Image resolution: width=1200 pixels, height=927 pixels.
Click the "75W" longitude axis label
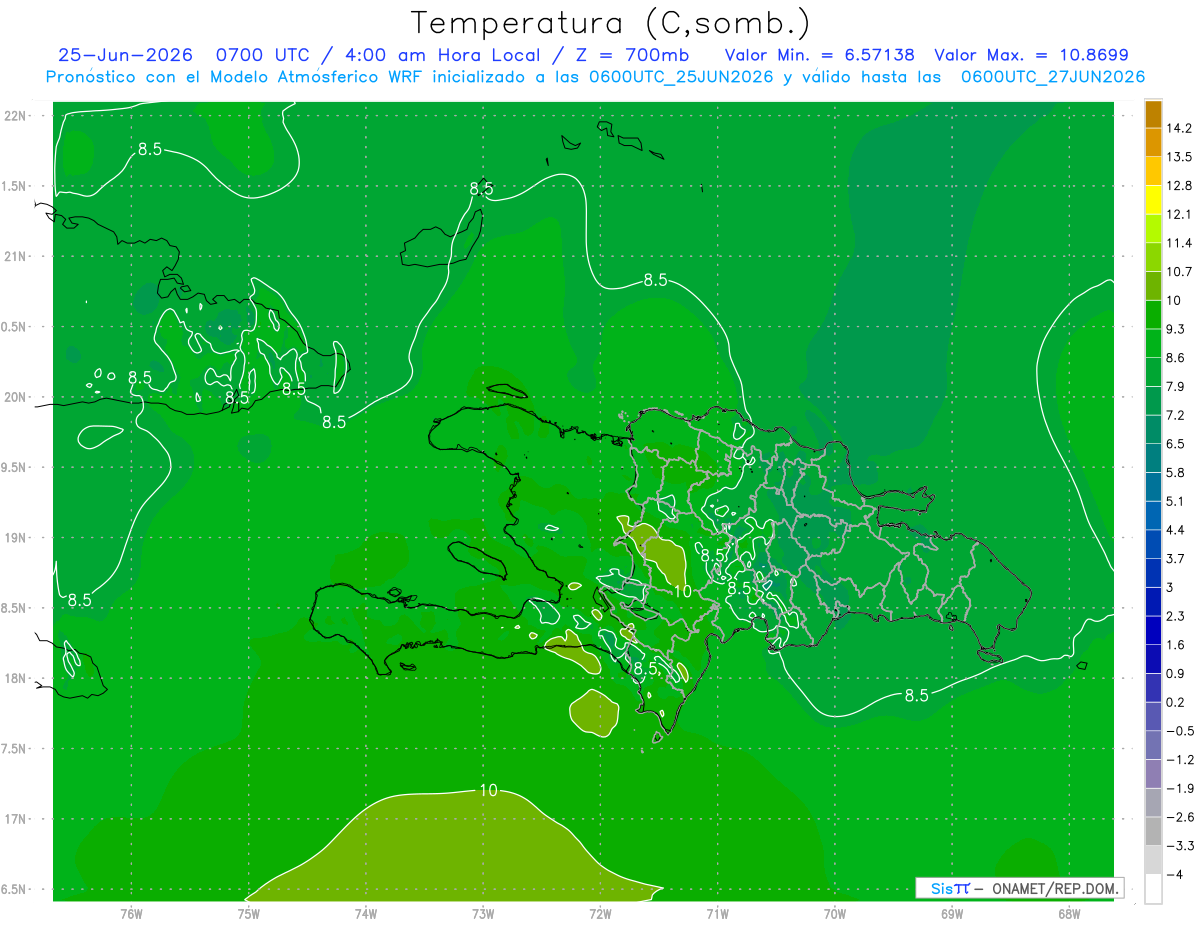click(x=249, y=913)
